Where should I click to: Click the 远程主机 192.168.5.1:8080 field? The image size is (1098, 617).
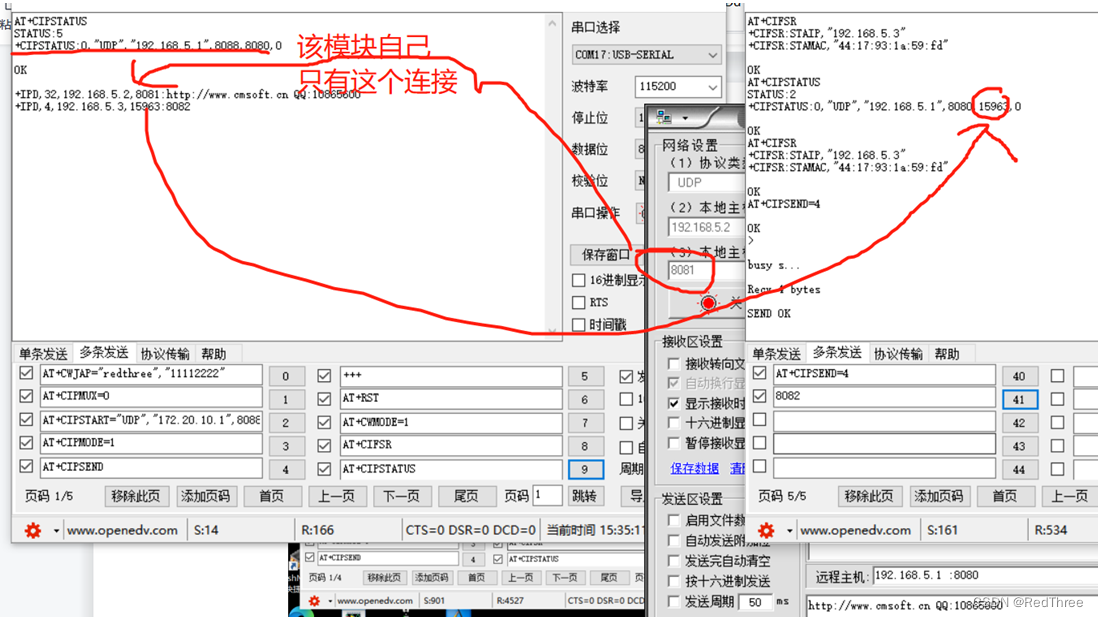tap(985, 576)
